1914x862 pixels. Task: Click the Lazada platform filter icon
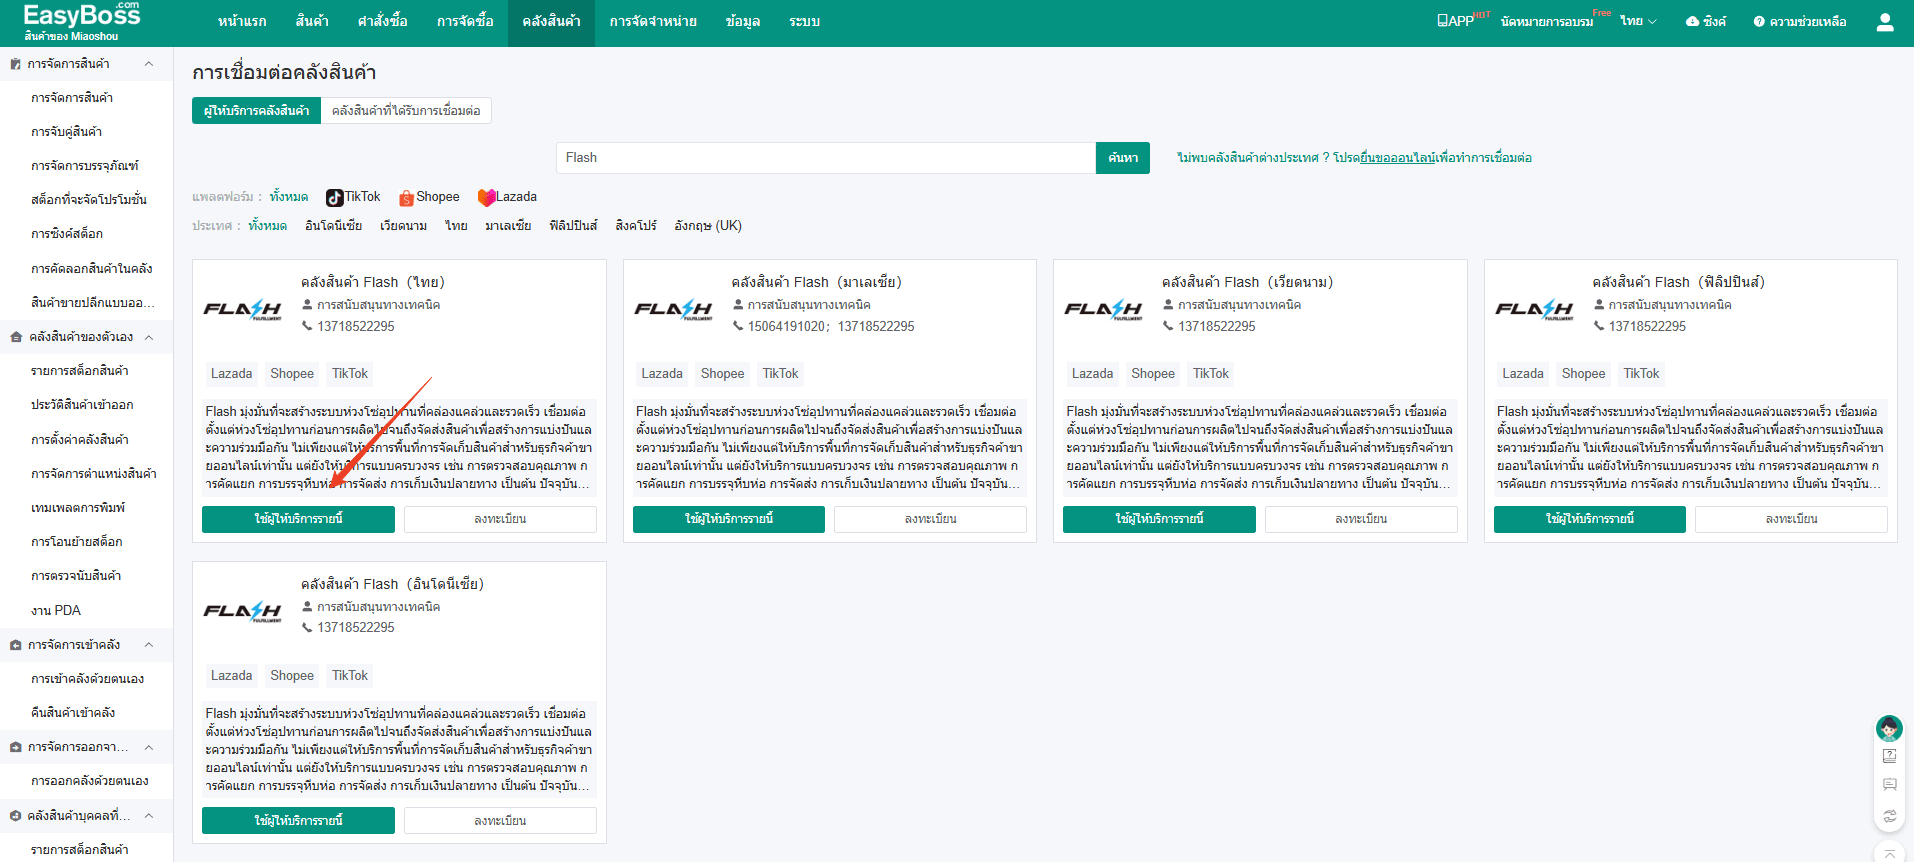486,197
